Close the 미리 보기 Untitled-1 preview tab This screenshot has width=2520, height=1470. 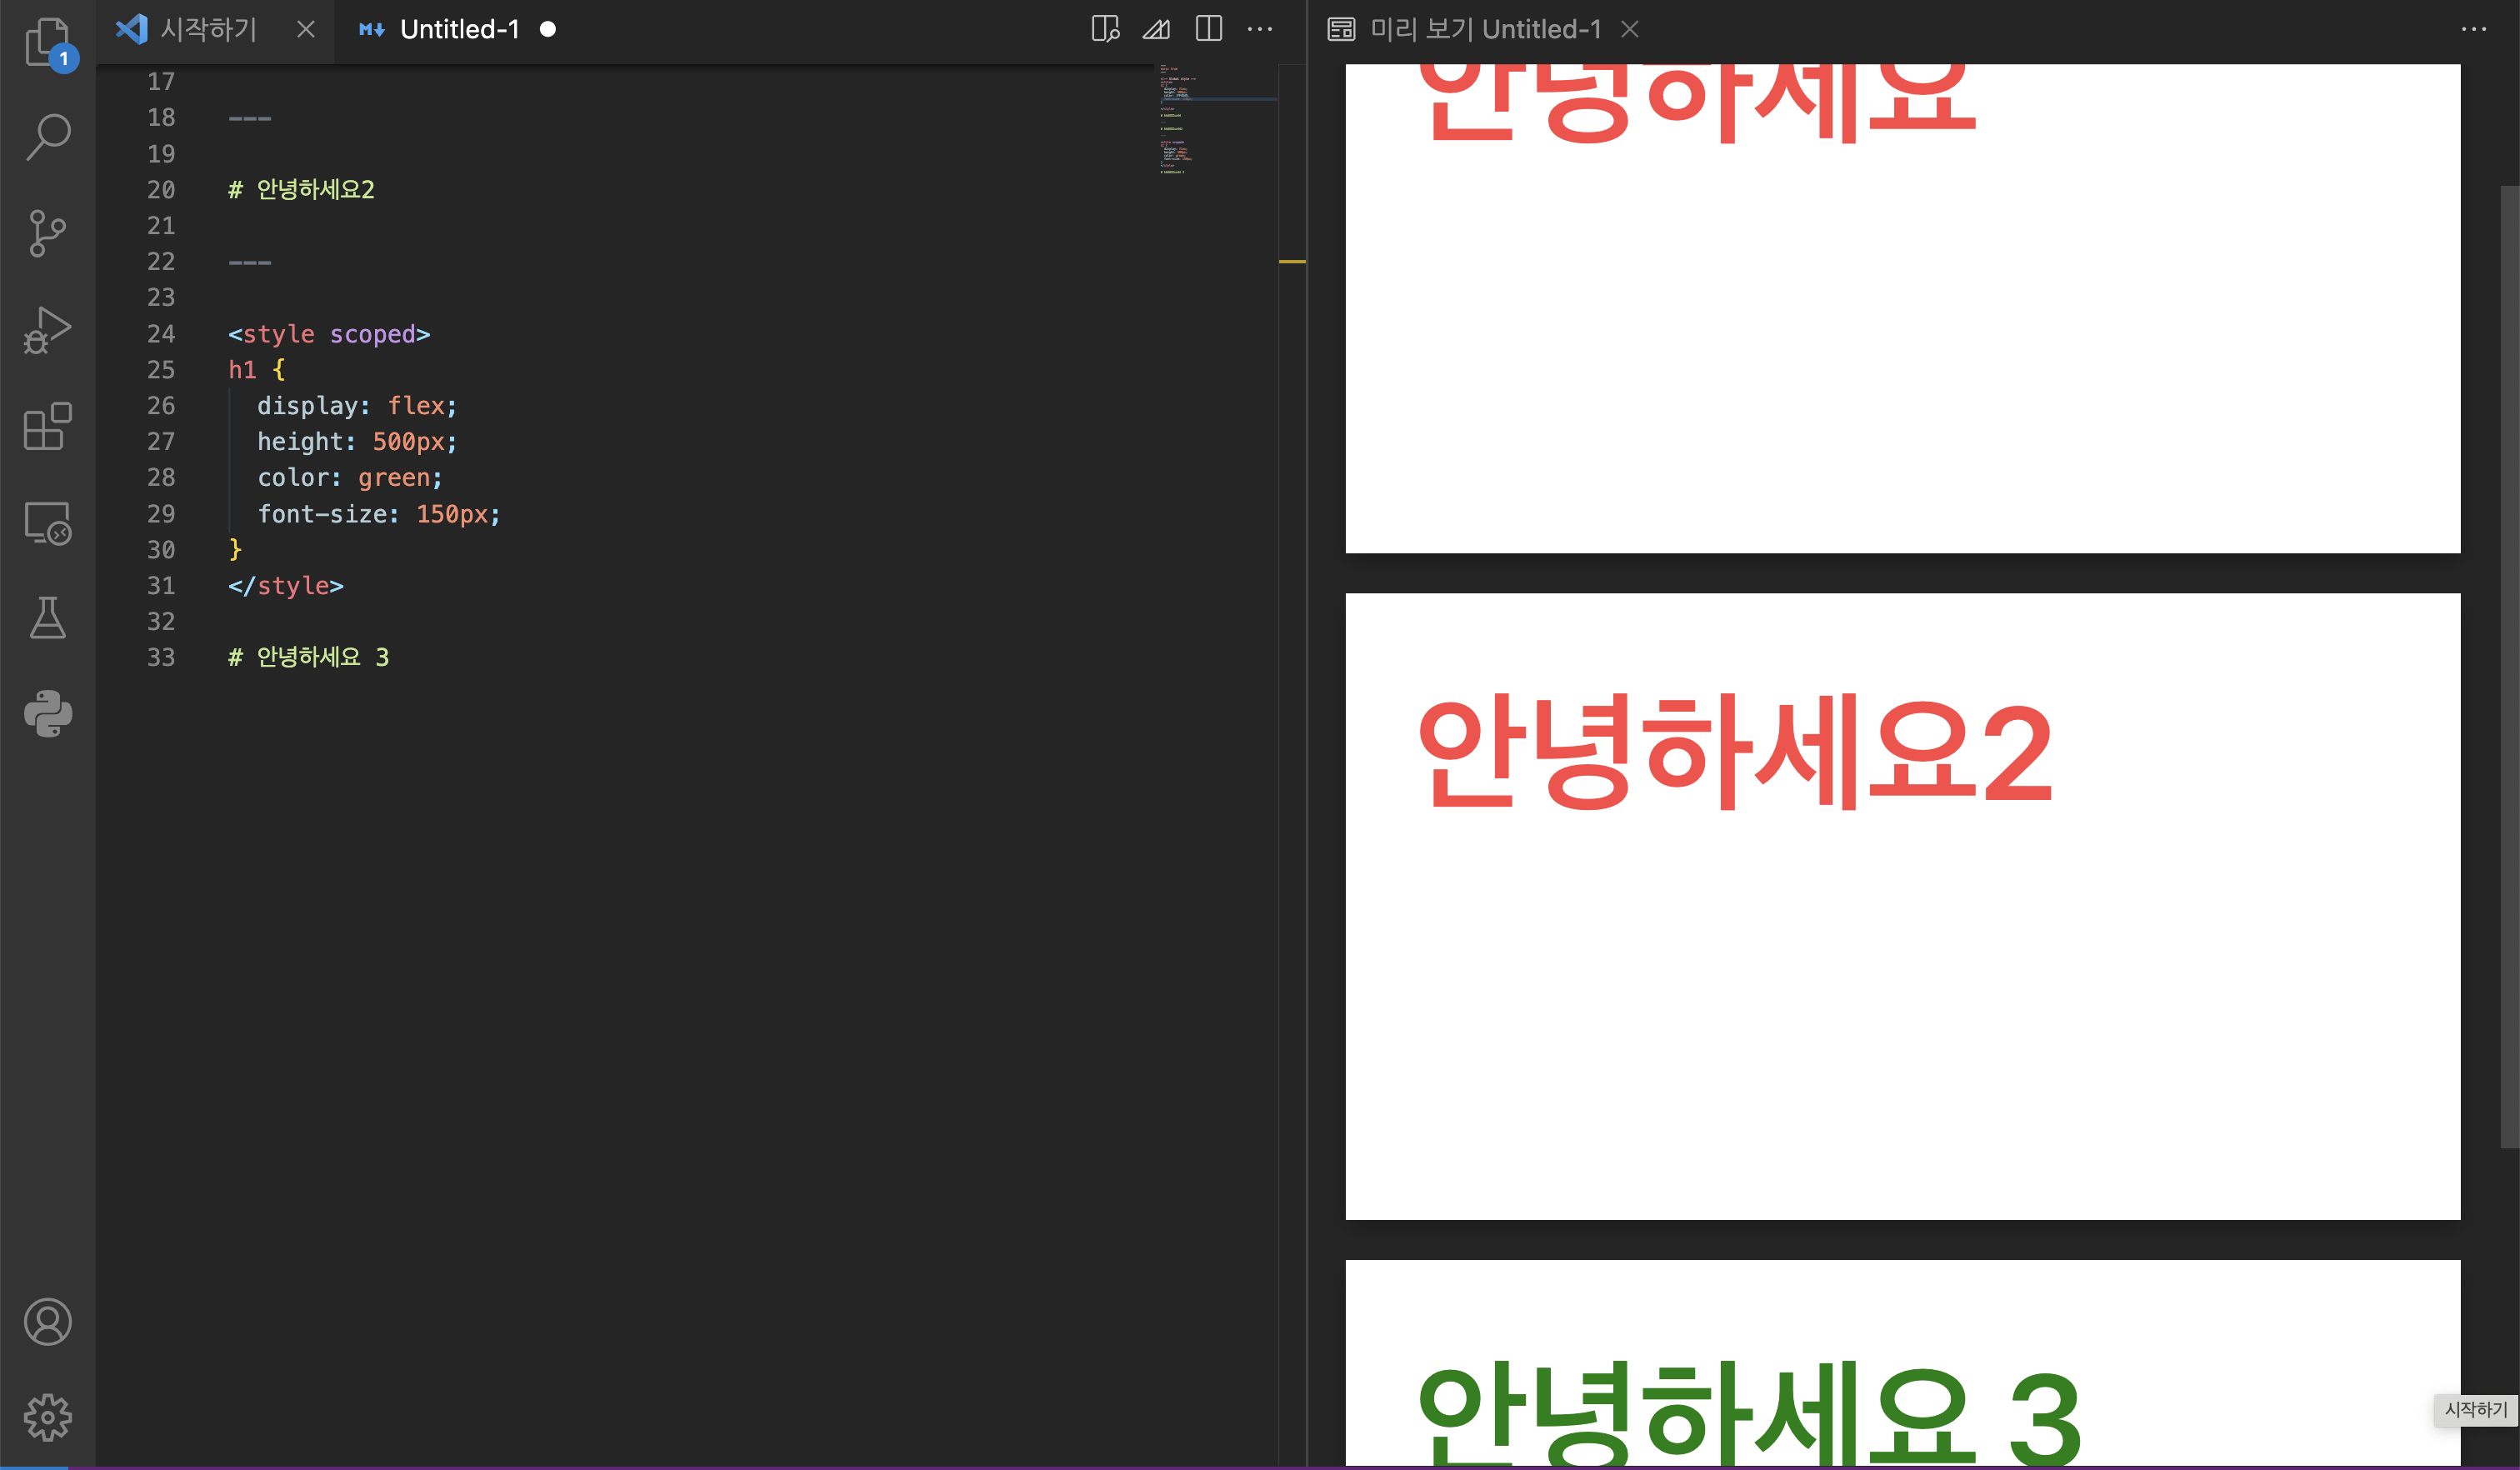click(x=1630, y=29)
